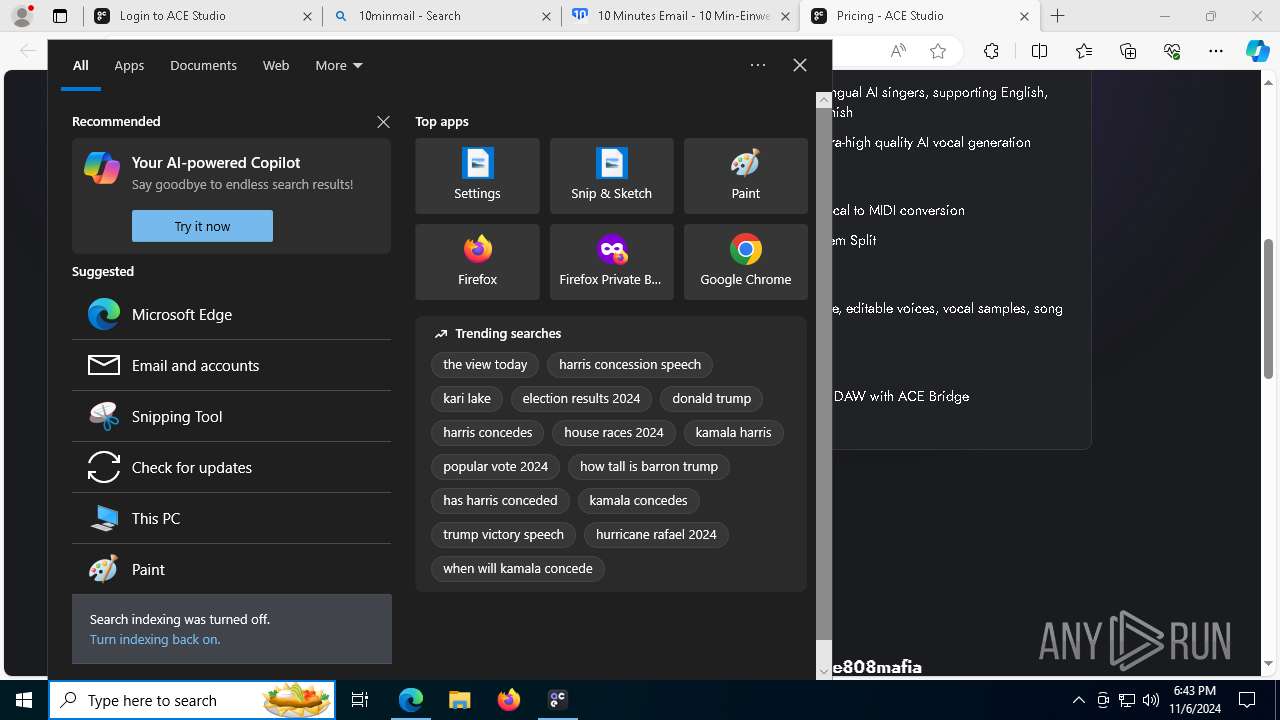Open Browser essentials heart icon

(x=1172, y=51)
